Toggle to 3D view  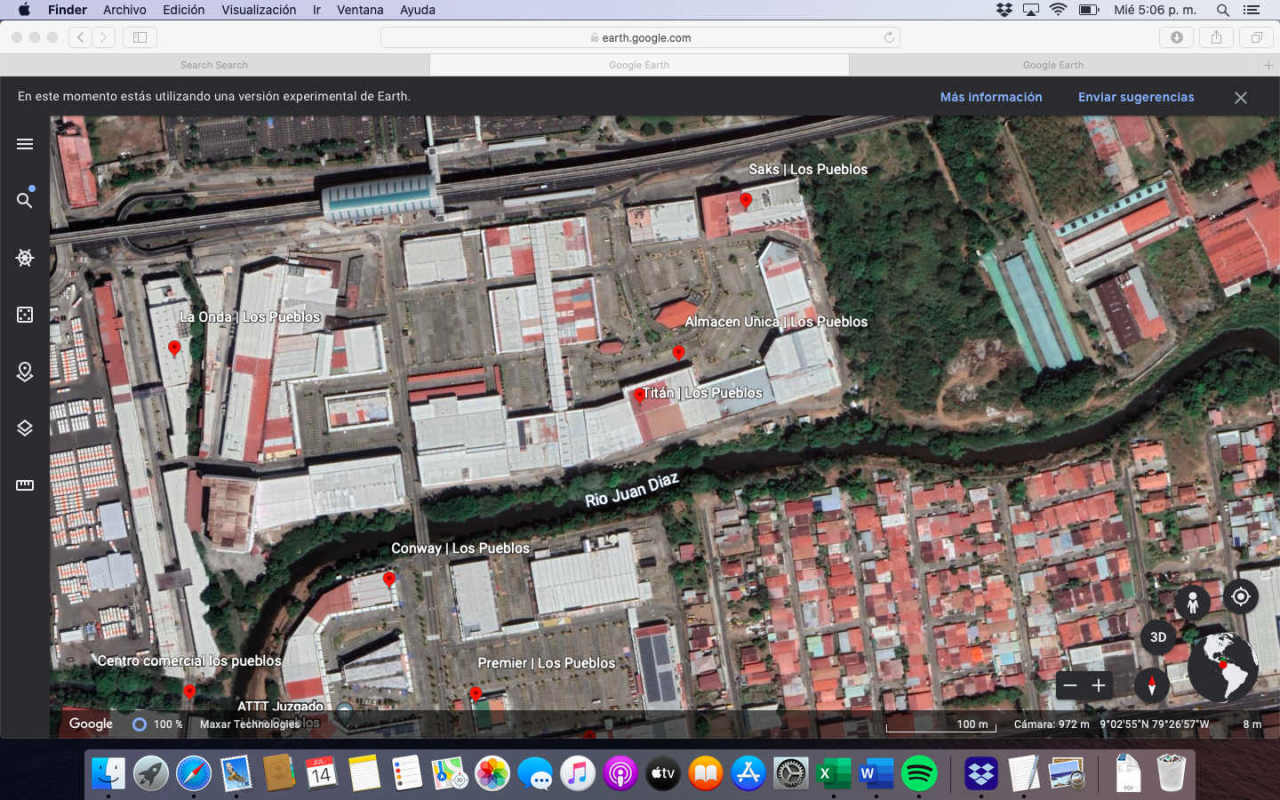tap(1158, 636)
